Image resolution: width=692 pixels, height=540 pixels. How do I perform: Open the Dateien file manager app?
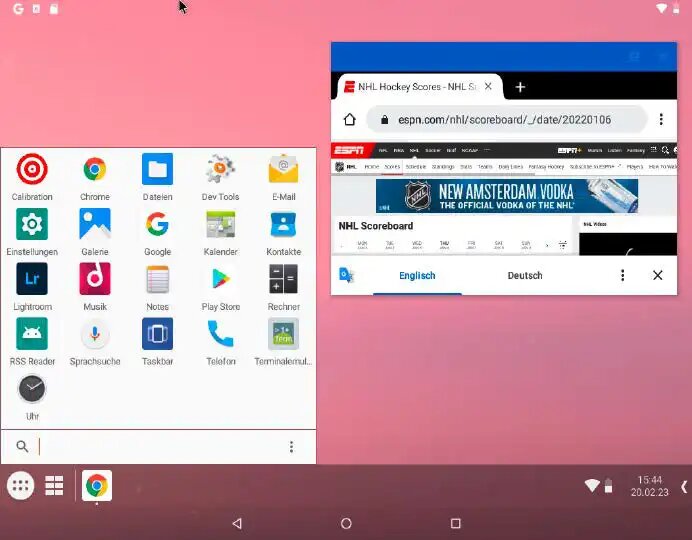click(158, 177)
